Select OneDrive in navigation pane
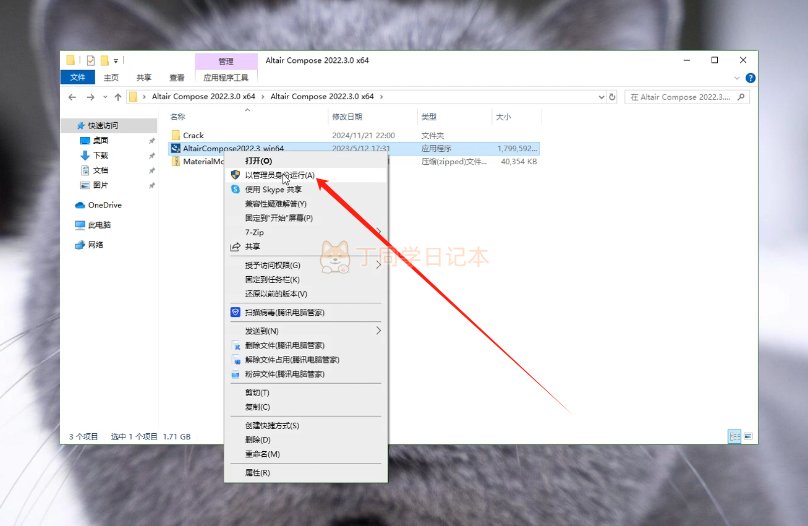This screenshot has height=526, width=808. [x=105, y=205]
